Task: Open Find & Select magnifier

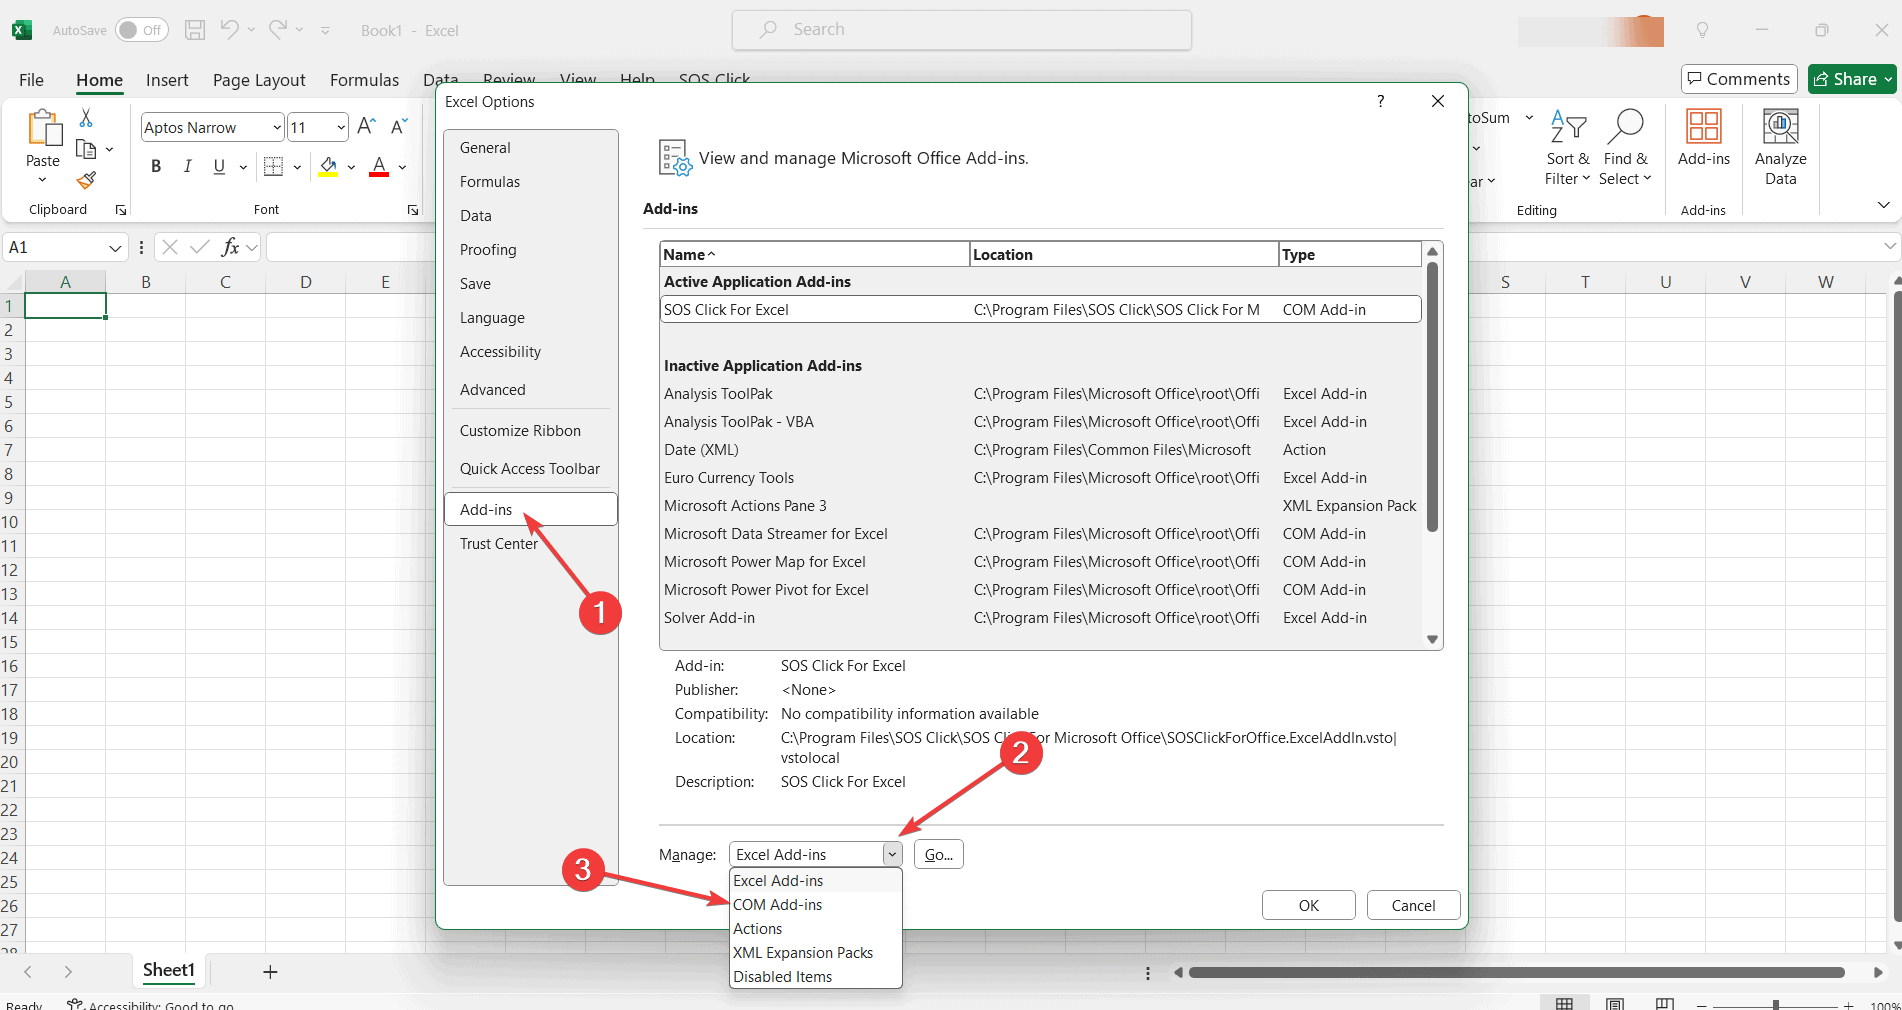Action: [x=1625, y=148]
